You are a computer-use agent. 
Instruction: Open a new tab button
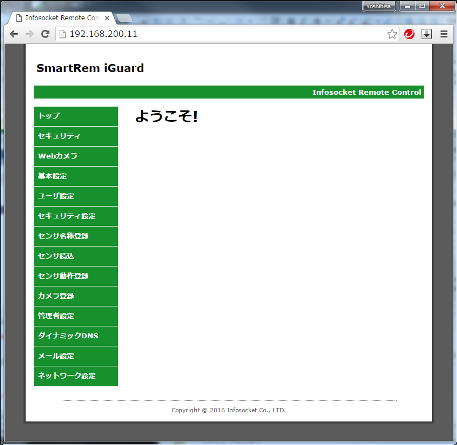pos(124,19)
